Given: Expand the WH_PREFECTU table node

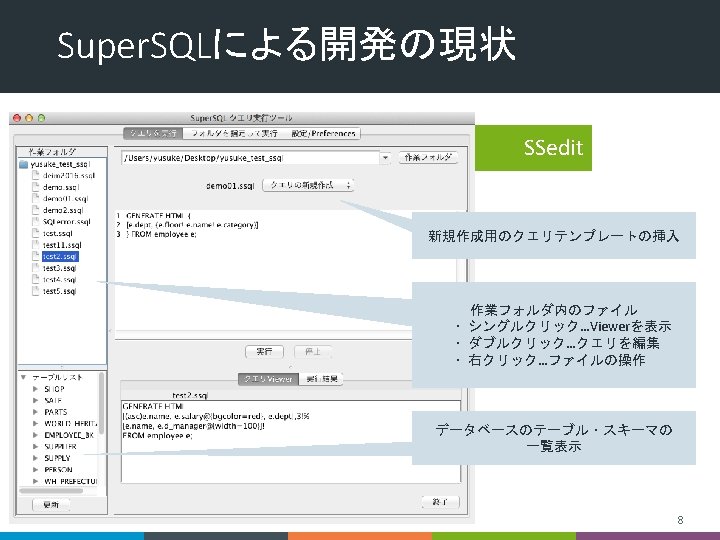Looking at the screenshot, I should [x=35, y=481].
